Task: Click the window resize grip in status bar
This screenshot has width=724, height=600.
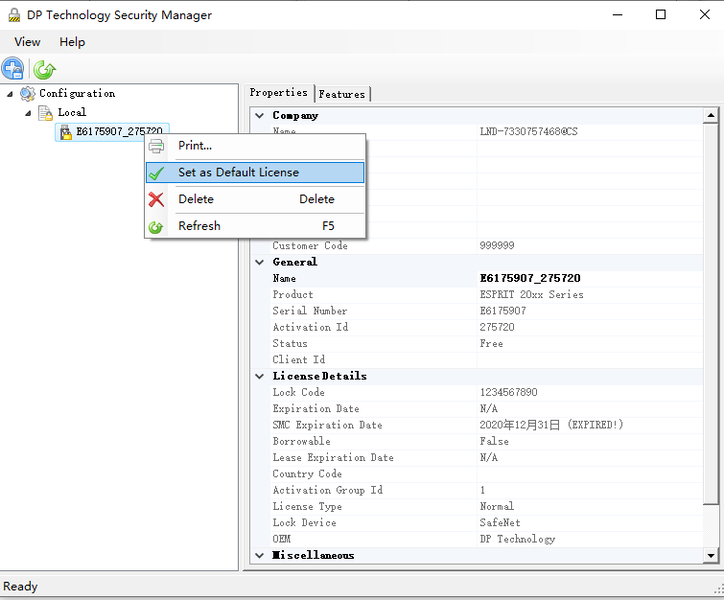Action: point(718,589)
